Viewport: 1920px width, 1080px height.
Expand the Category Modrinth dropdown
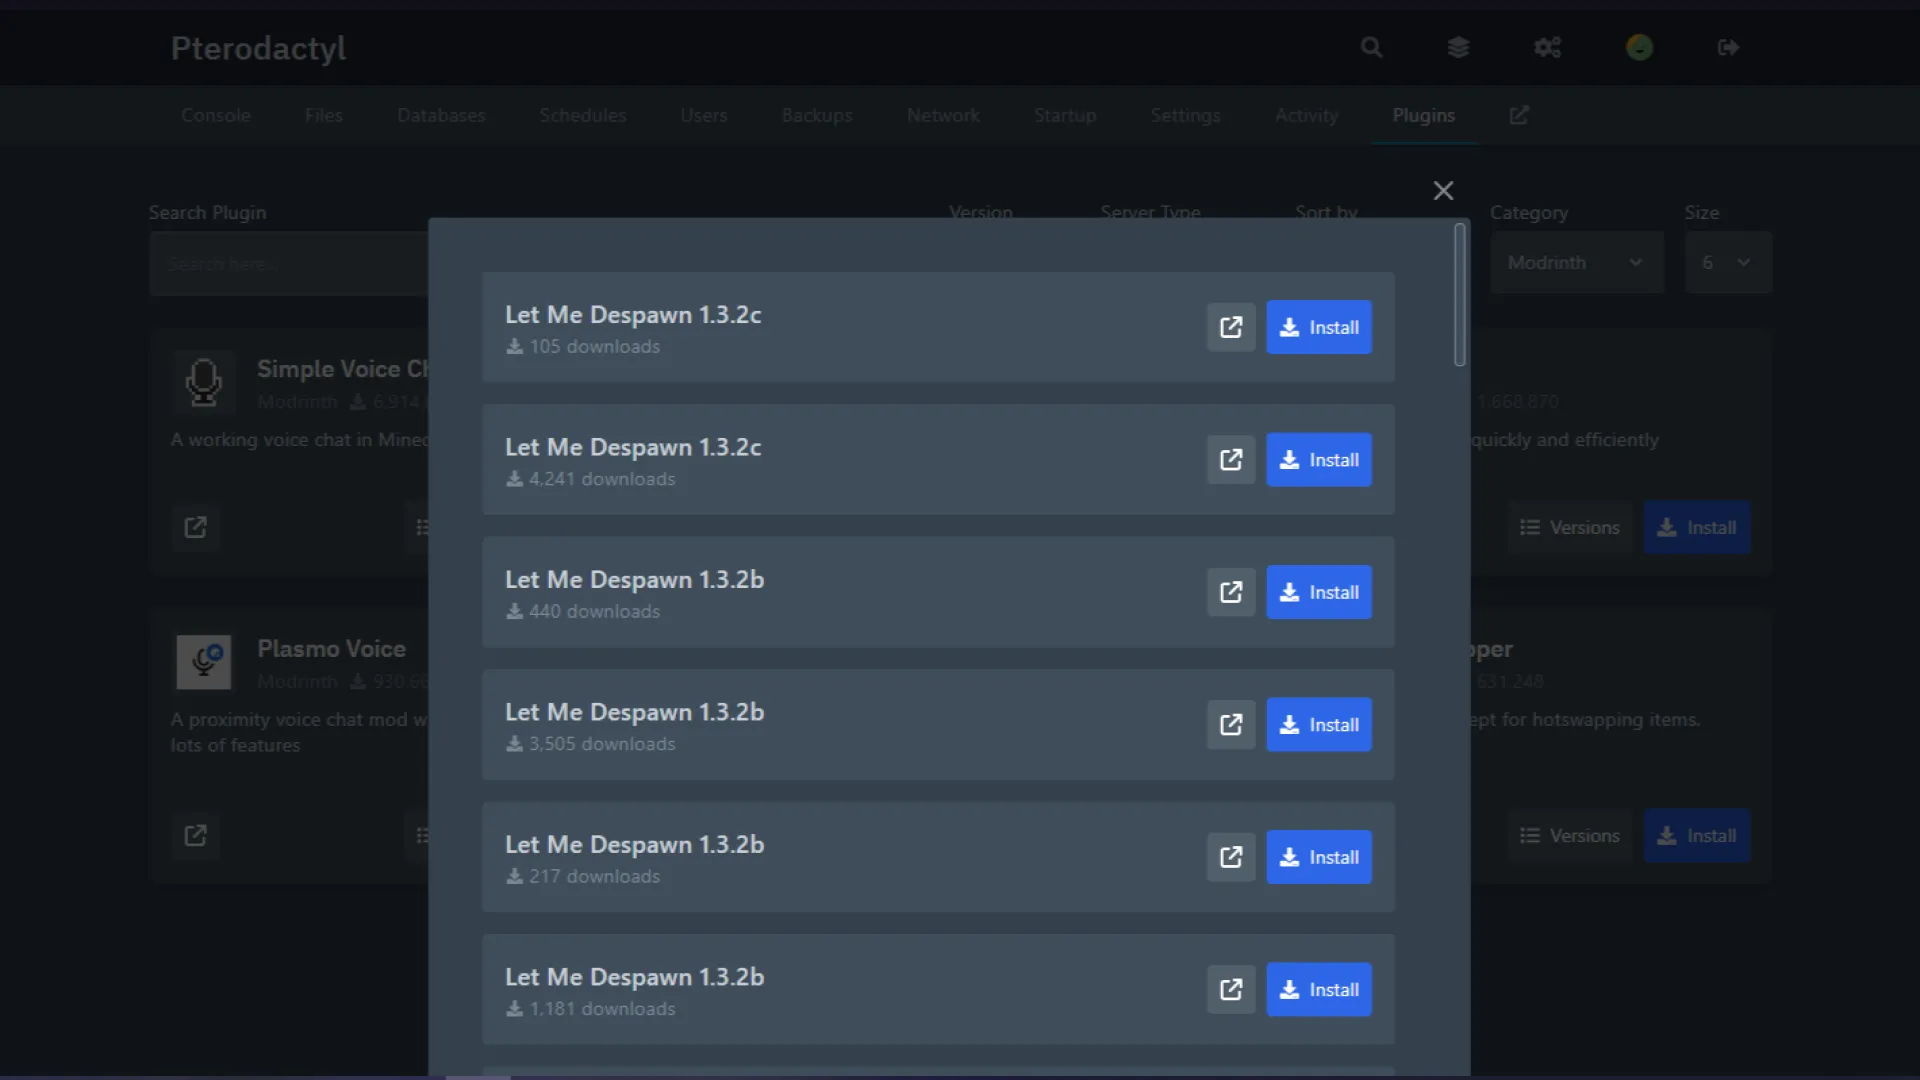click(1576, 262)
